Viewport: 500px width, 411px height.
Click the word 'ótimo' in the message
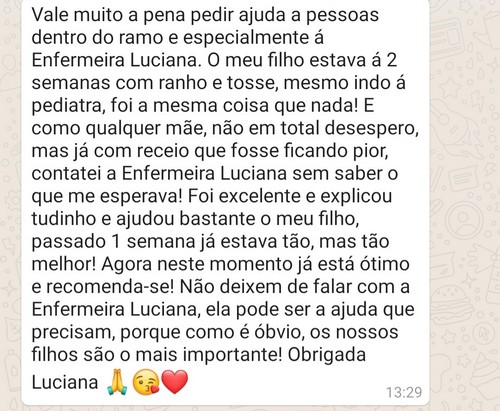(x=385, y=264)
